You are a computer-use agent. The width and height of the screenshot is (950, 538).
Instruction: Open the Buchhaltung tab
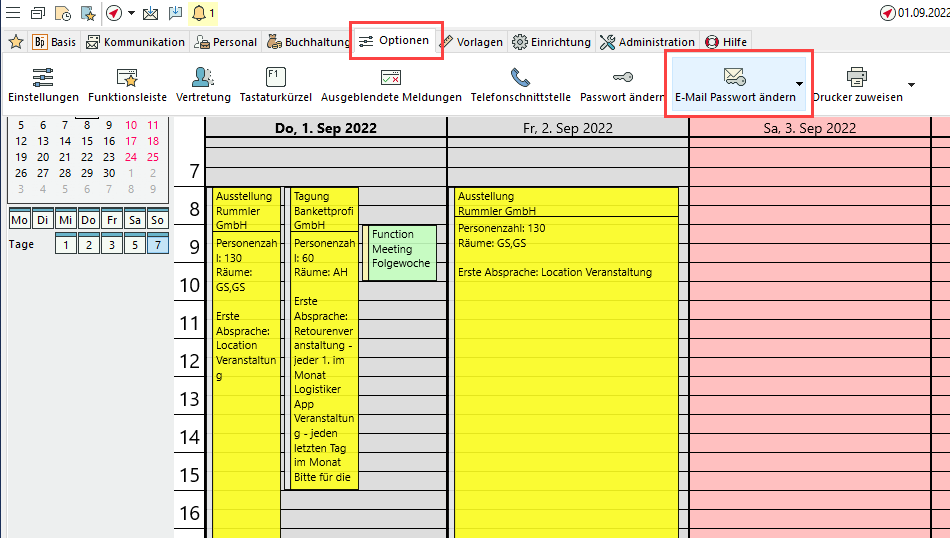[x=309, y=42]
